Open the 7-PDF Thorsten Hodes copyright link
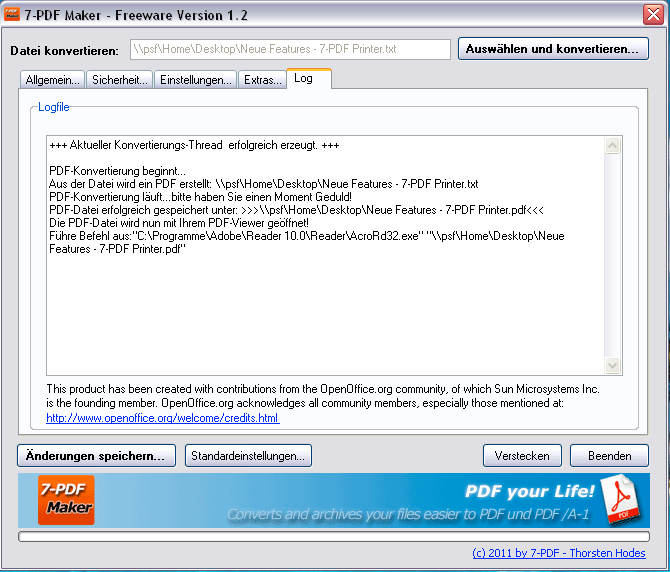The width and height of the screenshot is (670, 572). click(x=558, y=553)
